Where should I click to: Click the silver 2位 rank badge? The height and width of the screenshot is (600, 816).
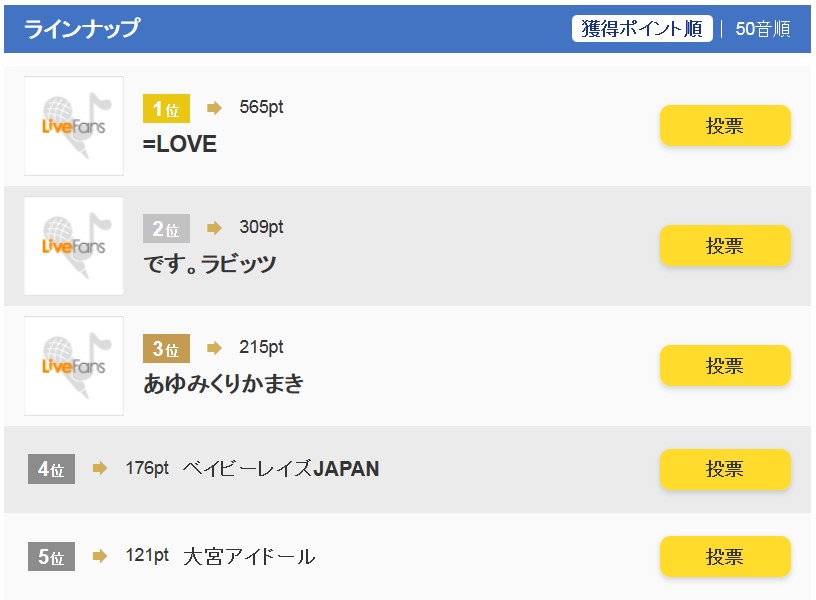[x=166, y=228]
